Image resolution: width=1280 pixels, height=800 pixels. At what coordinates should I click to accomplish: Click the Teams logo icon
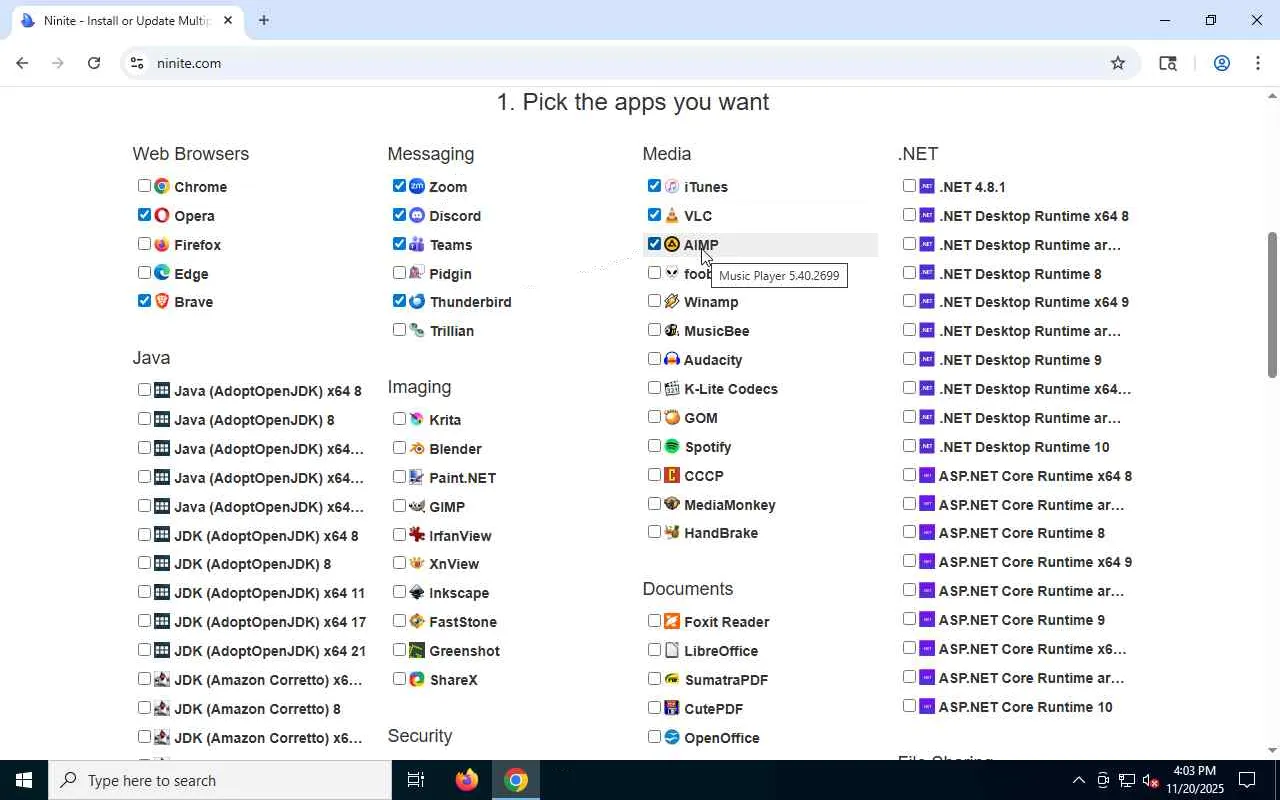click(417, 244)
